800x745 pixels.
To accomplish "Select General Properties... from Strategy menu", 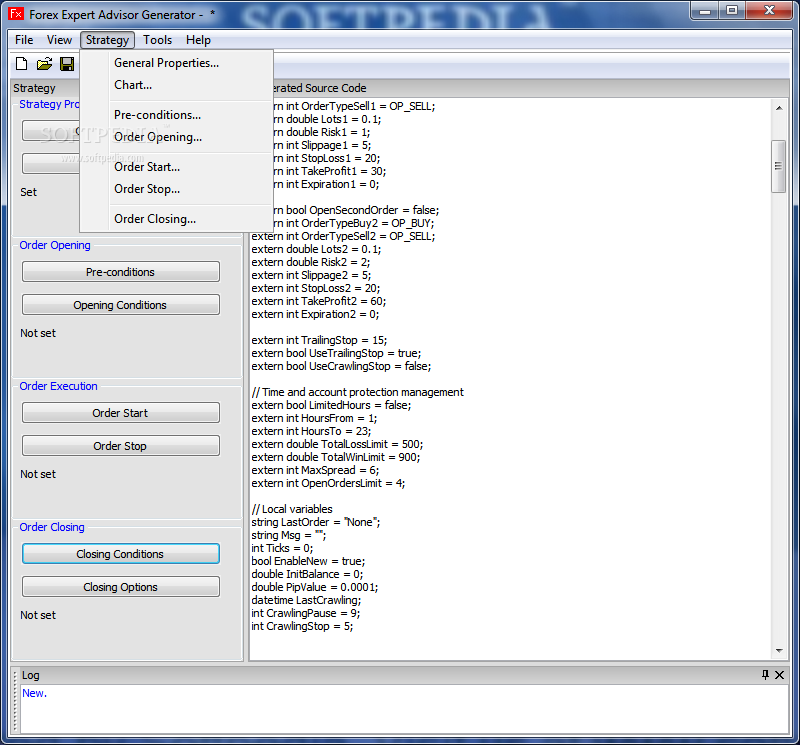I will click(x=176, y=63).
